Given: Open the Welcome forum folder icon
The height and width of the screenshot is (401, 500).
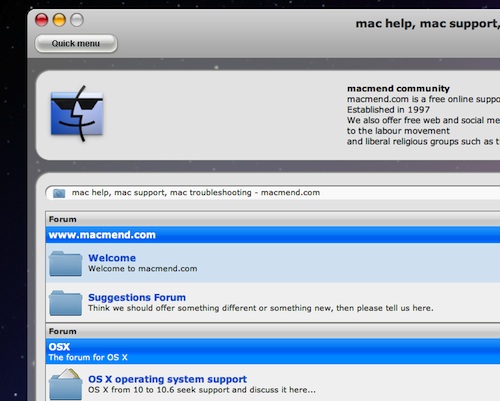Looking at the screenshot, I should pos(66,263).
